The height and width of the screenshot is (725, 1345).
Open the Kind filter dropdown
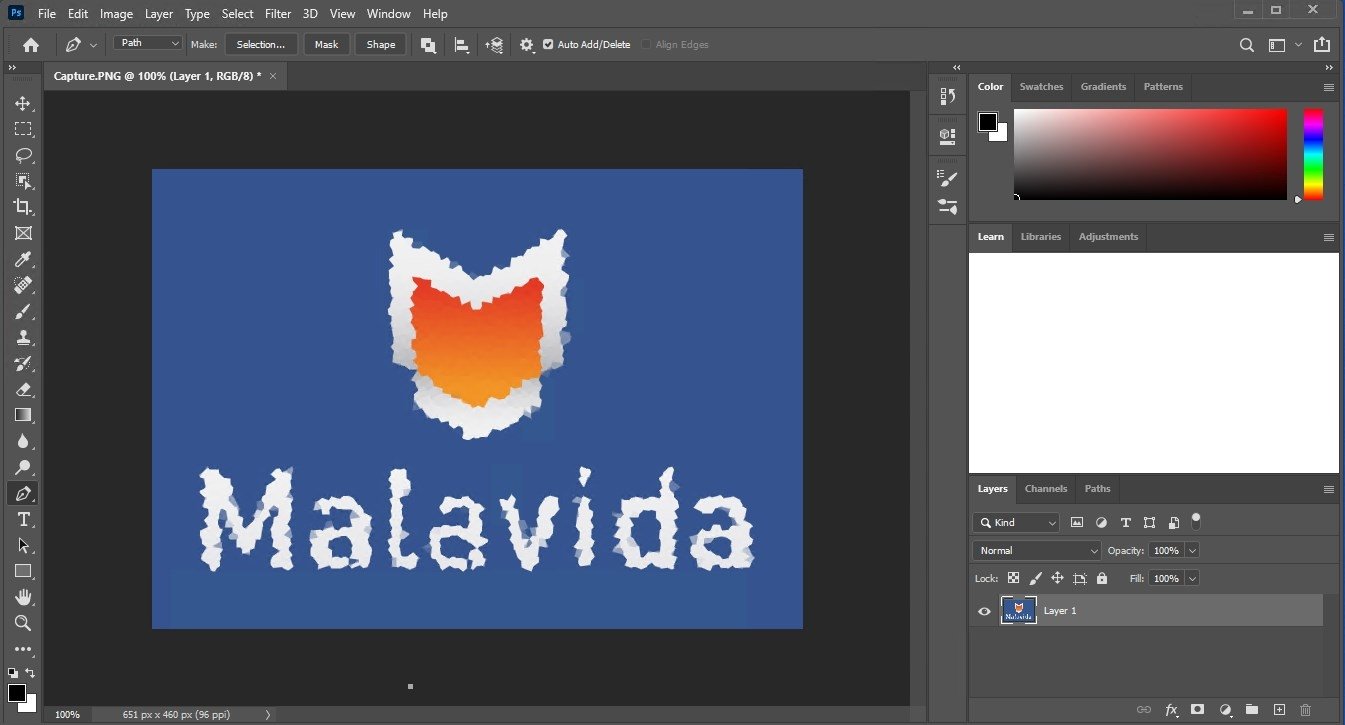[x=1016, y=522]
